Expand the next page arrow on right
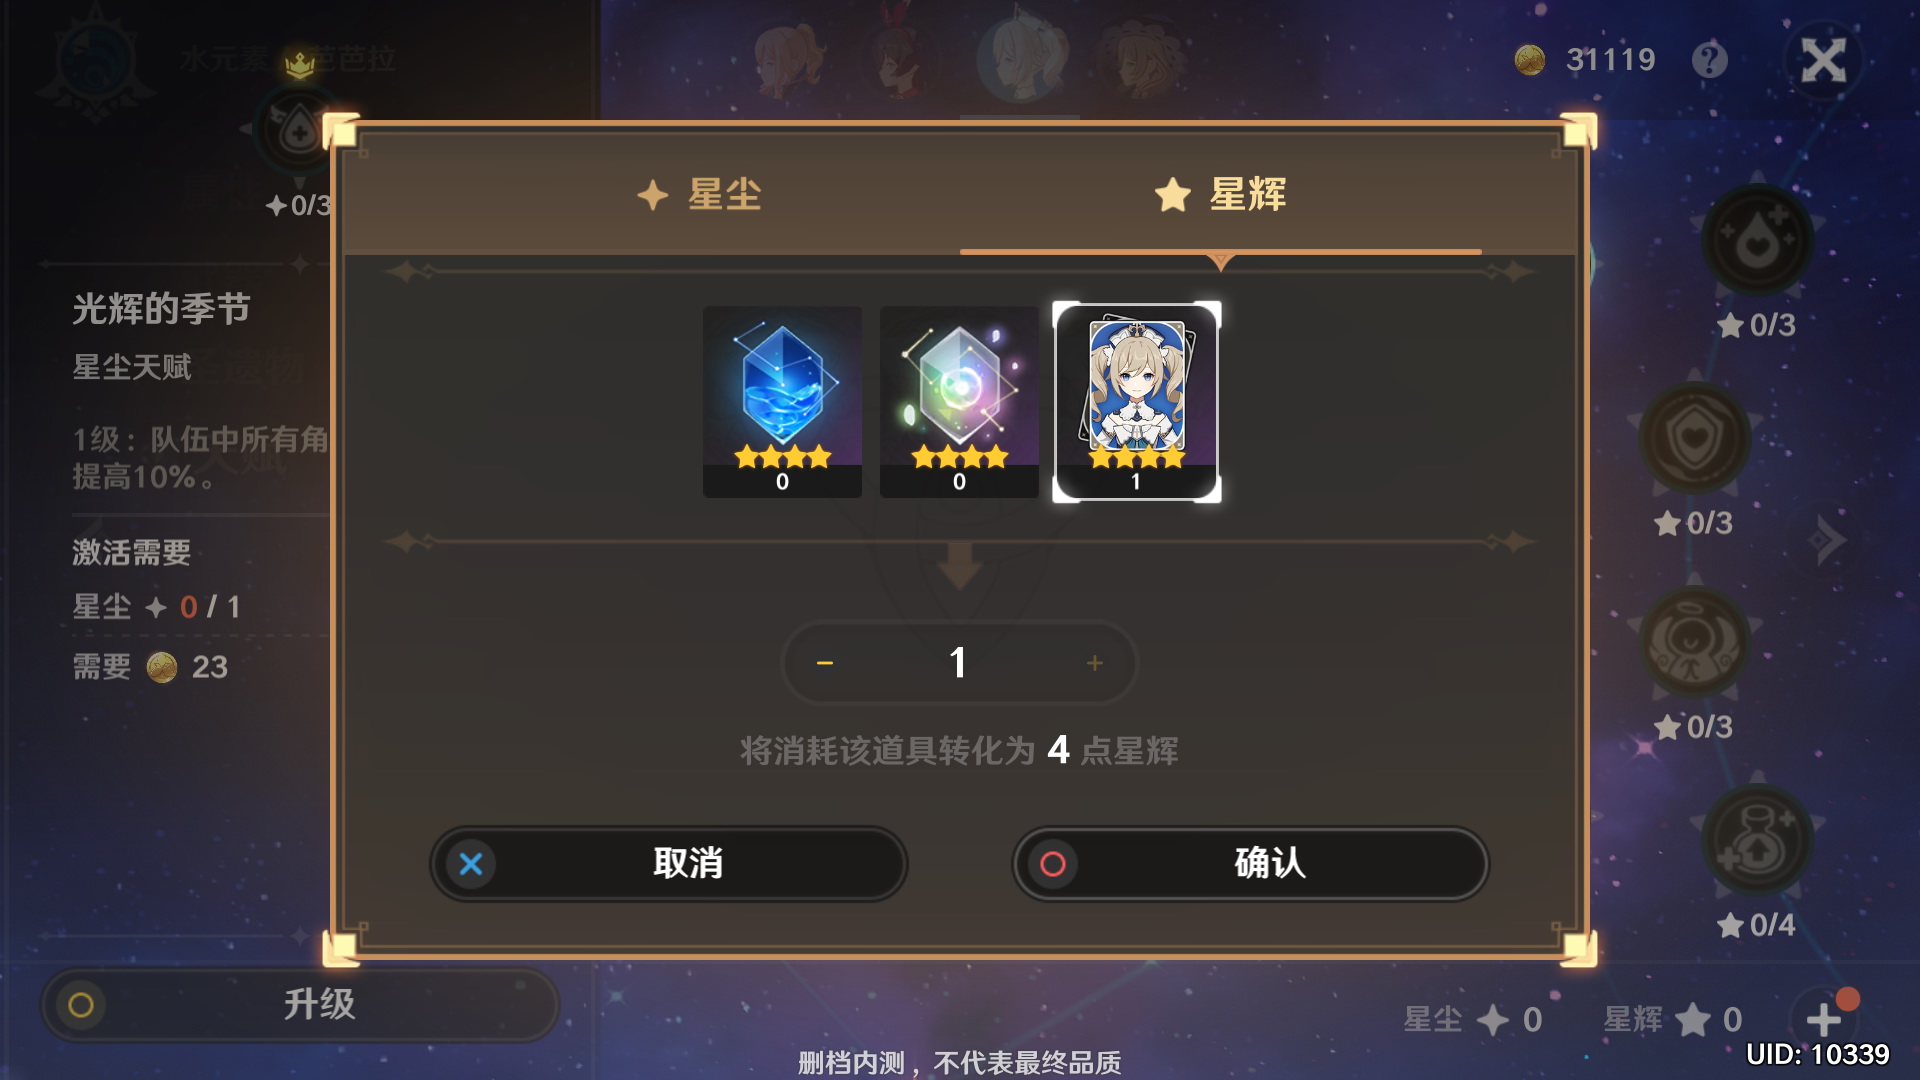Screen dimensions: 1920x1080 point(1828,540)
